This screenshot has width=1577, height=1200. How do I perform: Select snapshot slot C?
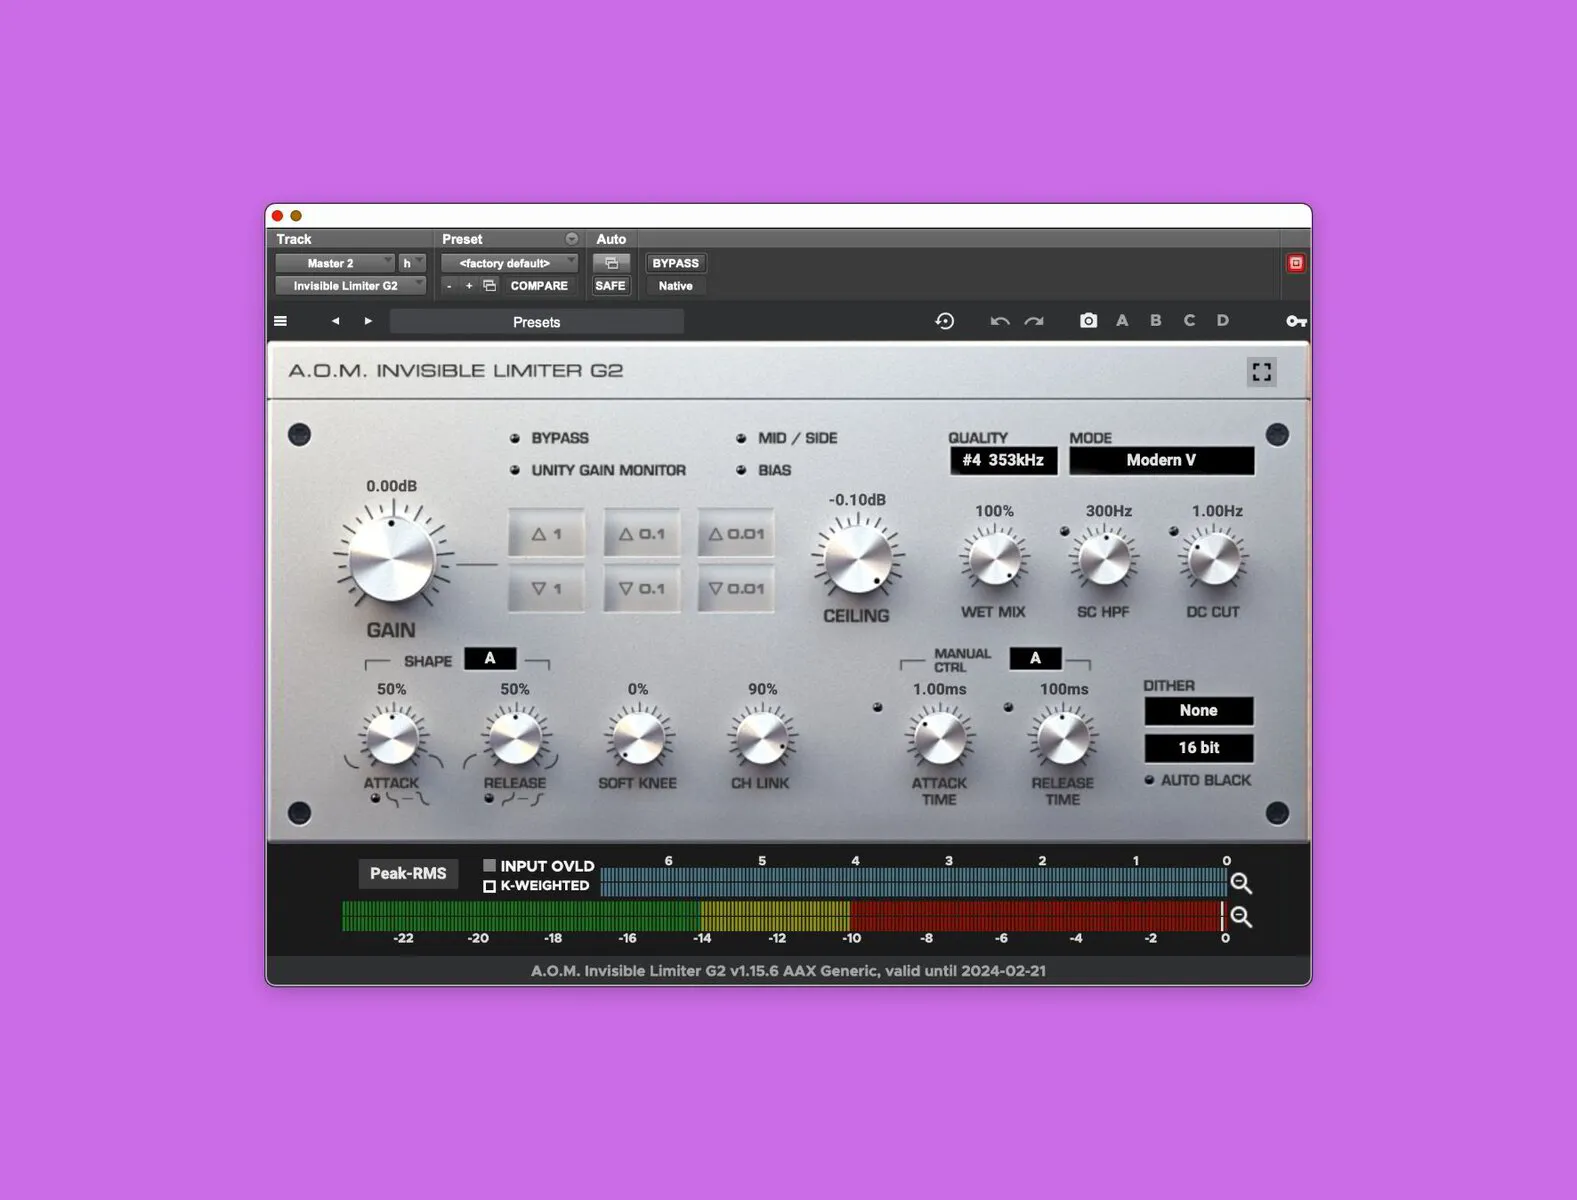(x=1189, y=321)
